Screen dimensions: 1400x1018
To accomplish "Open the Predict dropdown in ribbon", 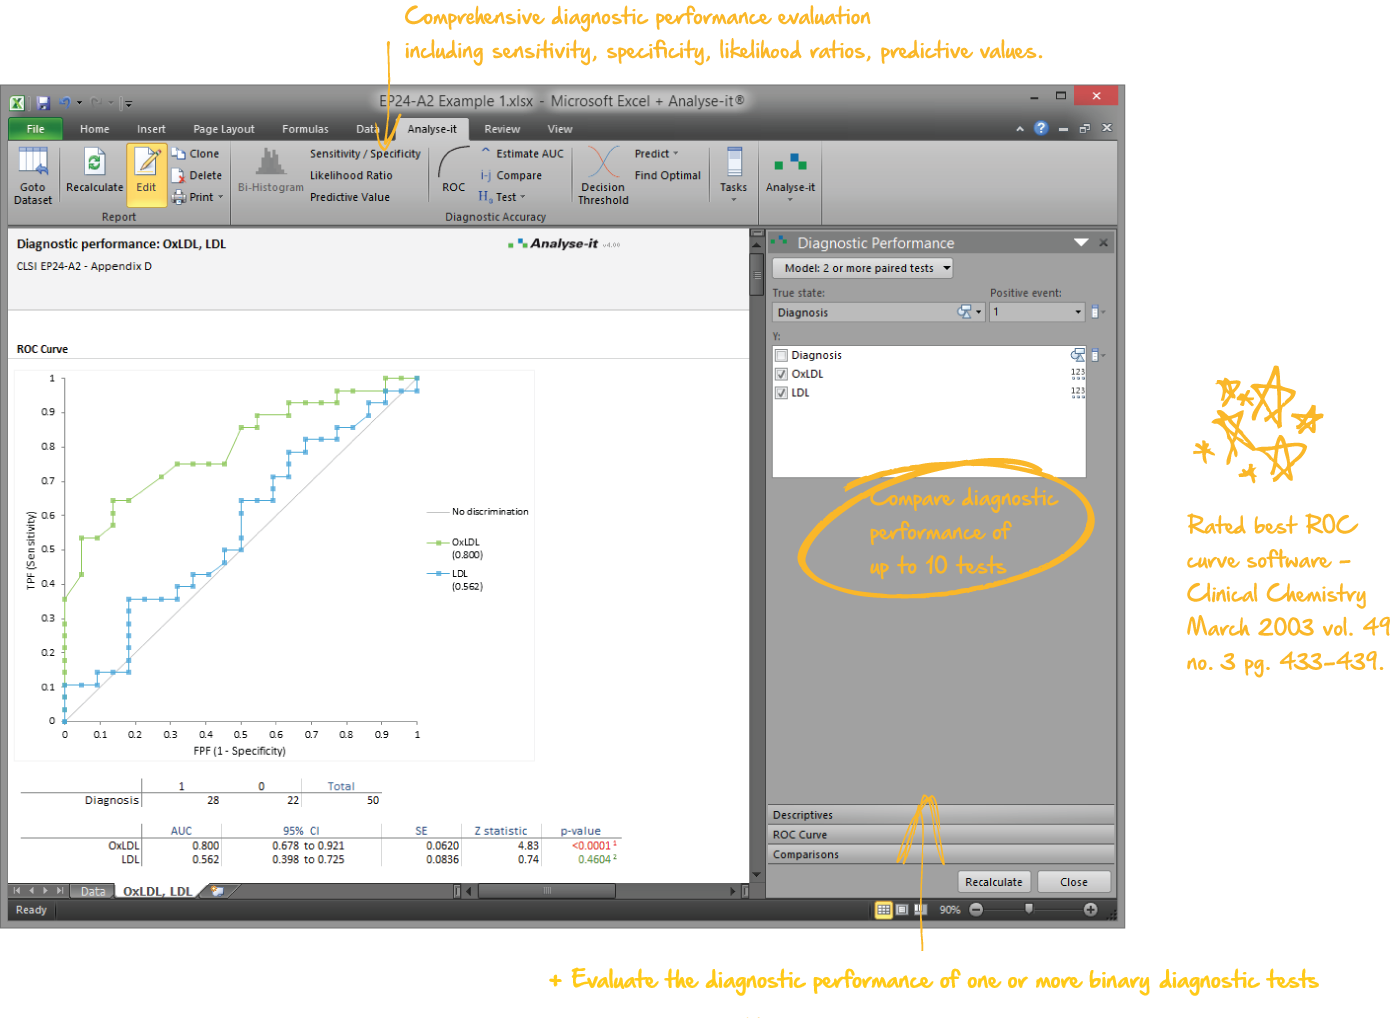I will pyautogui.click(x=656, y=154).
